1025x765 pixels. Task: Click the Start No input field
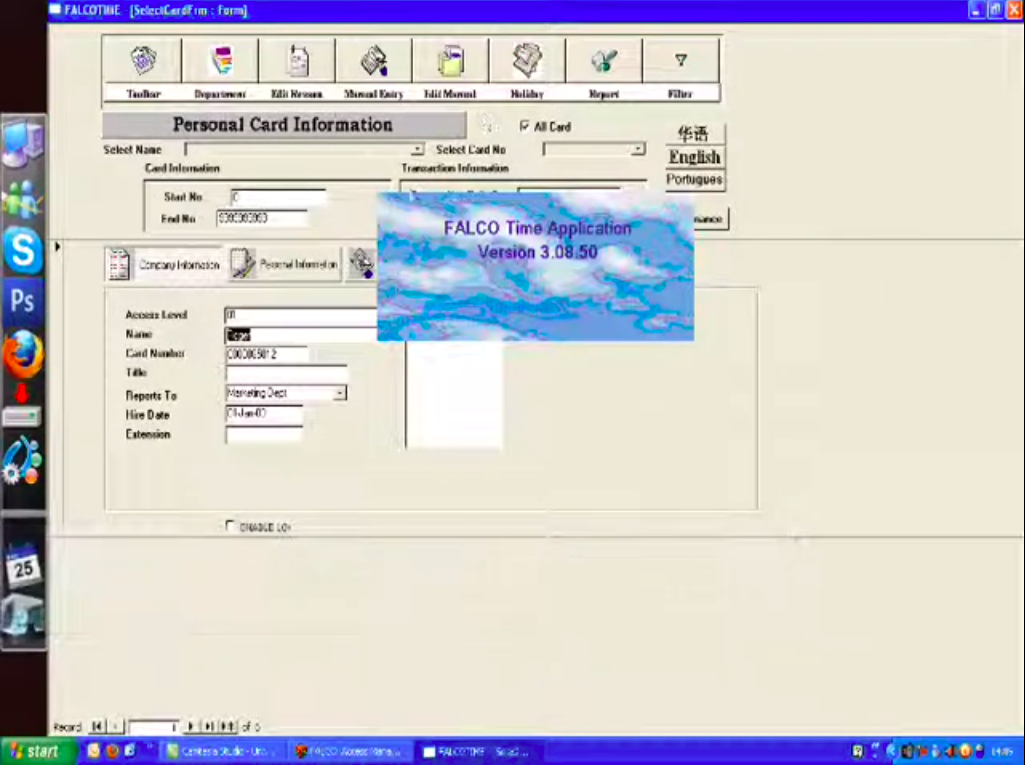278,197
